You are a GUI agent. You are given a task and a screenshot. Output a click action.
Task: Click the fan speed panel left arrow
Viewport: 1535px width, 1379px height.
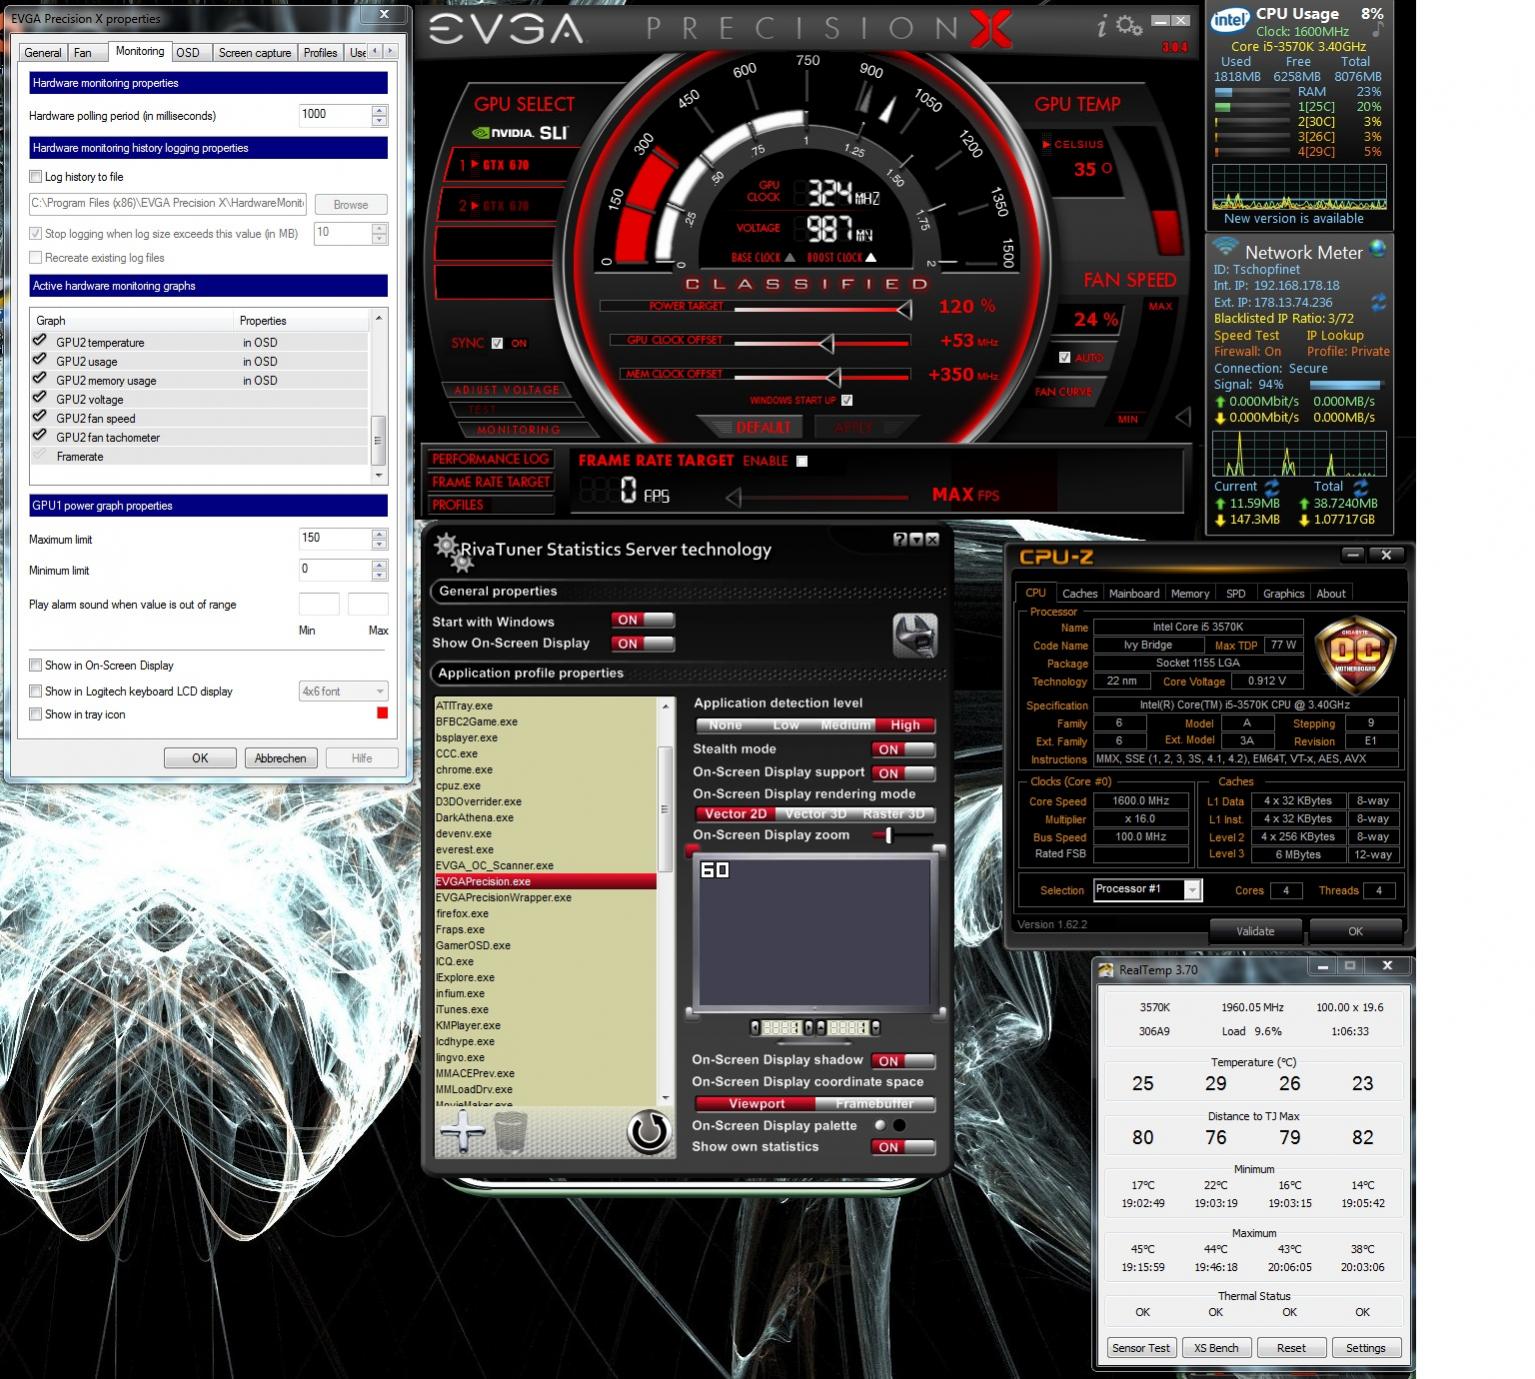[1183, 416]
